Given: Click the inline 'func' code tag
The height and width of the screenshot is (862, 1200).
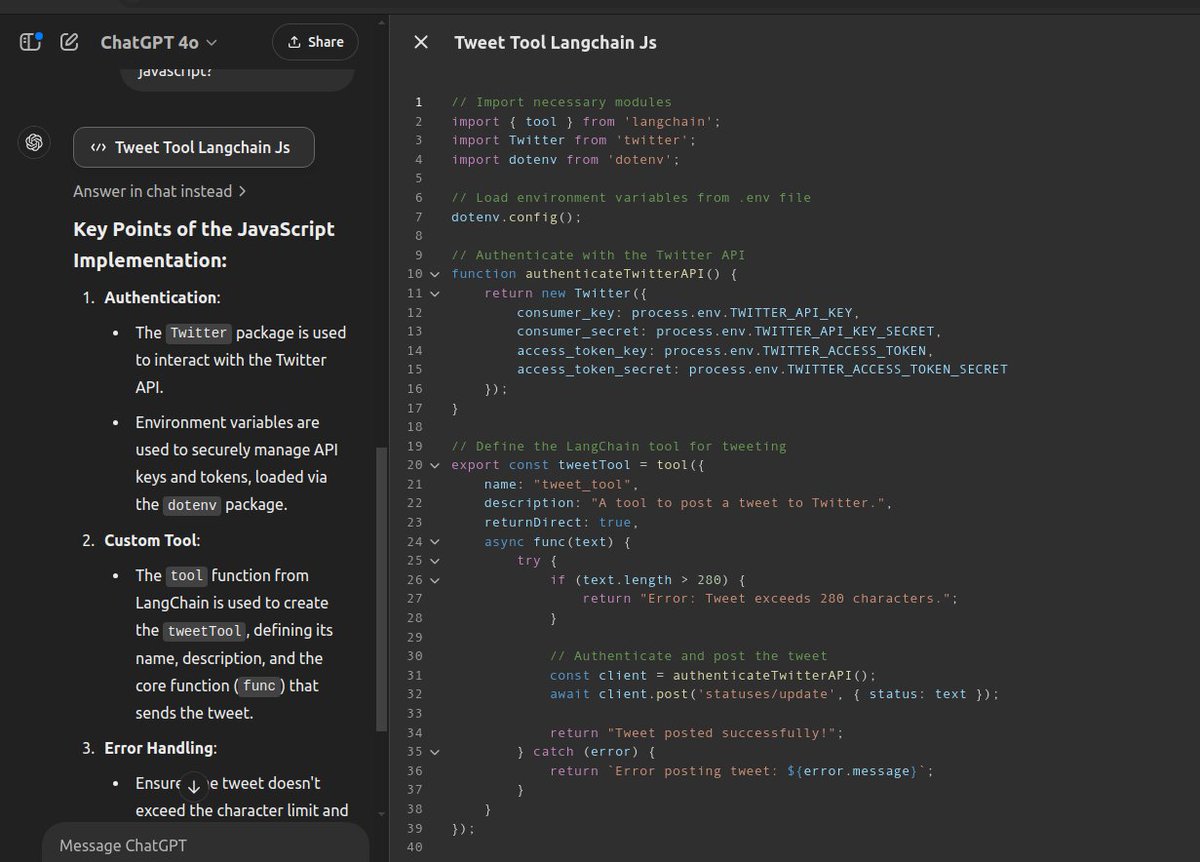Looking at the screenshot, I should point(259,686).
